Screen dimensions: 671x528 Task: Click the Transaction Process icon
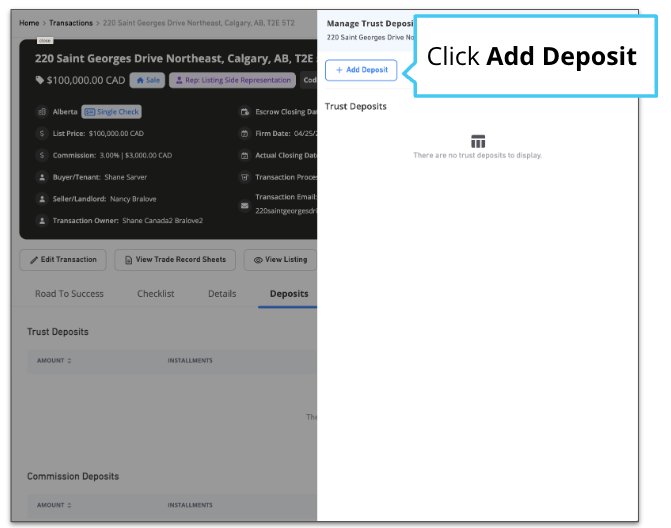(x=245, y=177)
